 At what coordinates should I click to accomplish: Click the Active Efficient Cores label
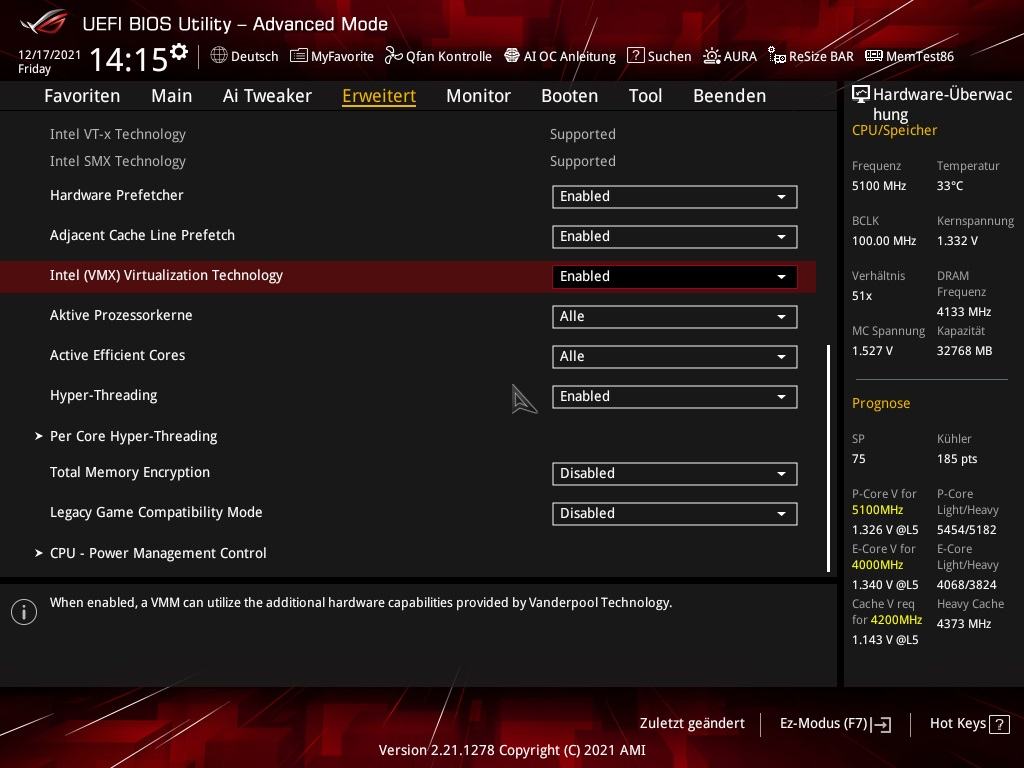point(118,355)
